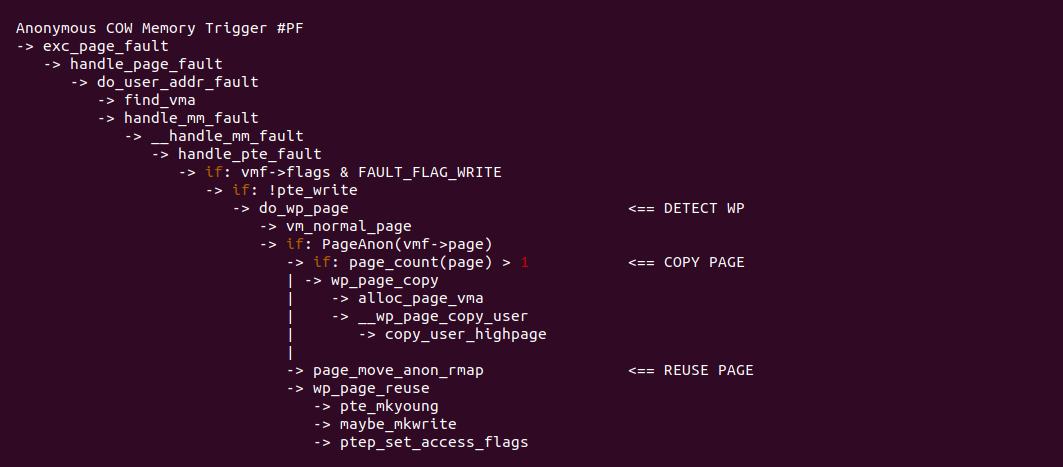Click the COPY PAGE annotation
The image size is (1063, 467).
click(704, 262)
